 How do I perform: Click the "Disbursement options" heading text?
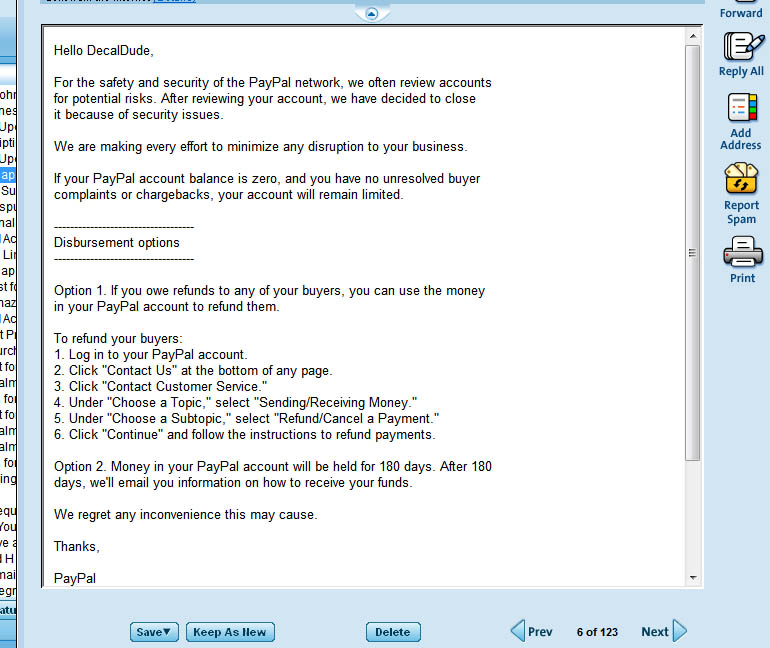117,242
